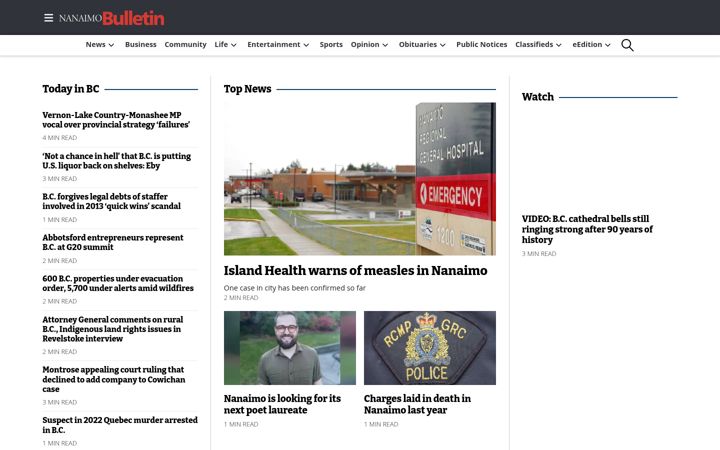Expand the News dropdown chevron
The height and width of the screenshot is (450, 720).
point(111,45)
